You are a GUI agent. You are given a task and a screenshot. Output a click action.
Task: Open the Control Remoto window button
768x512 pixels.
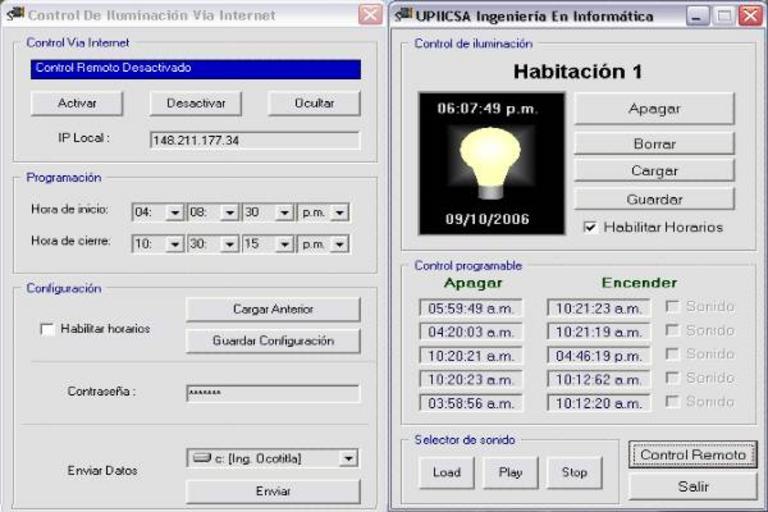[692, 455]
